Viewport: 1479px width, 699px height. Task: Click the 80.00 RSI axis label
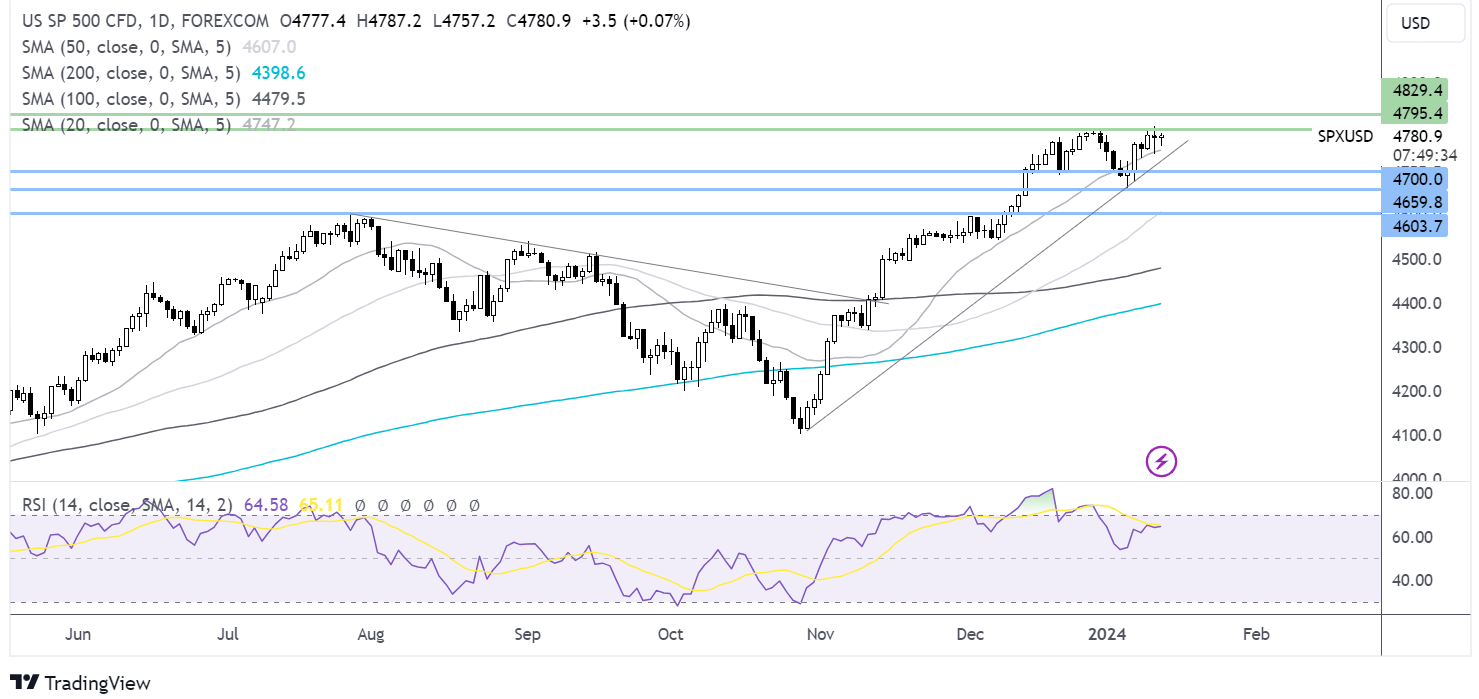point(1412,494)
